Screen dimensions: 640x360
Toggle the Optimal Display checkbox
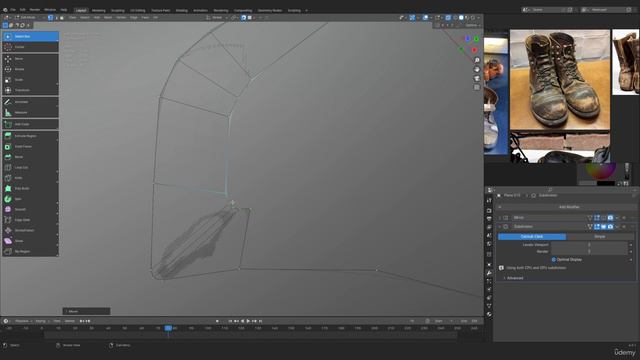[x=554, y=260]
